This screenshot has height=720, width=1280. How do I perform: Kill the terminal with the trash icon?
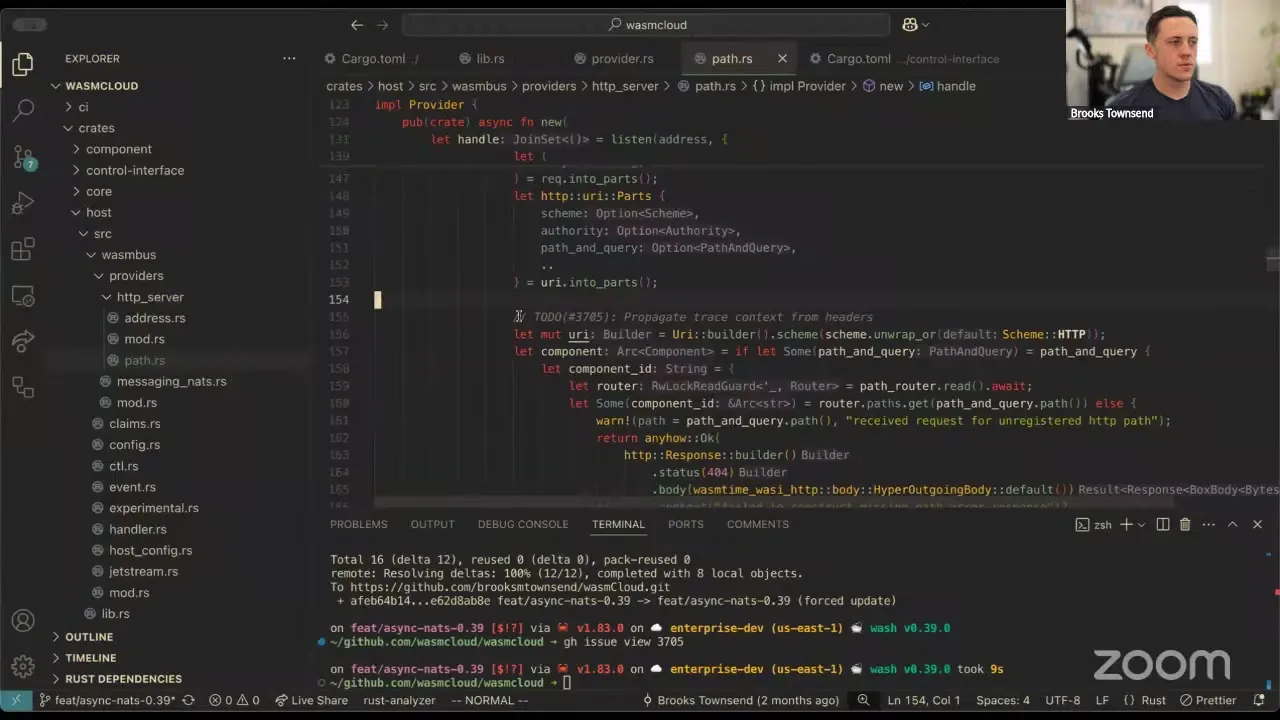coord(1185,524)
